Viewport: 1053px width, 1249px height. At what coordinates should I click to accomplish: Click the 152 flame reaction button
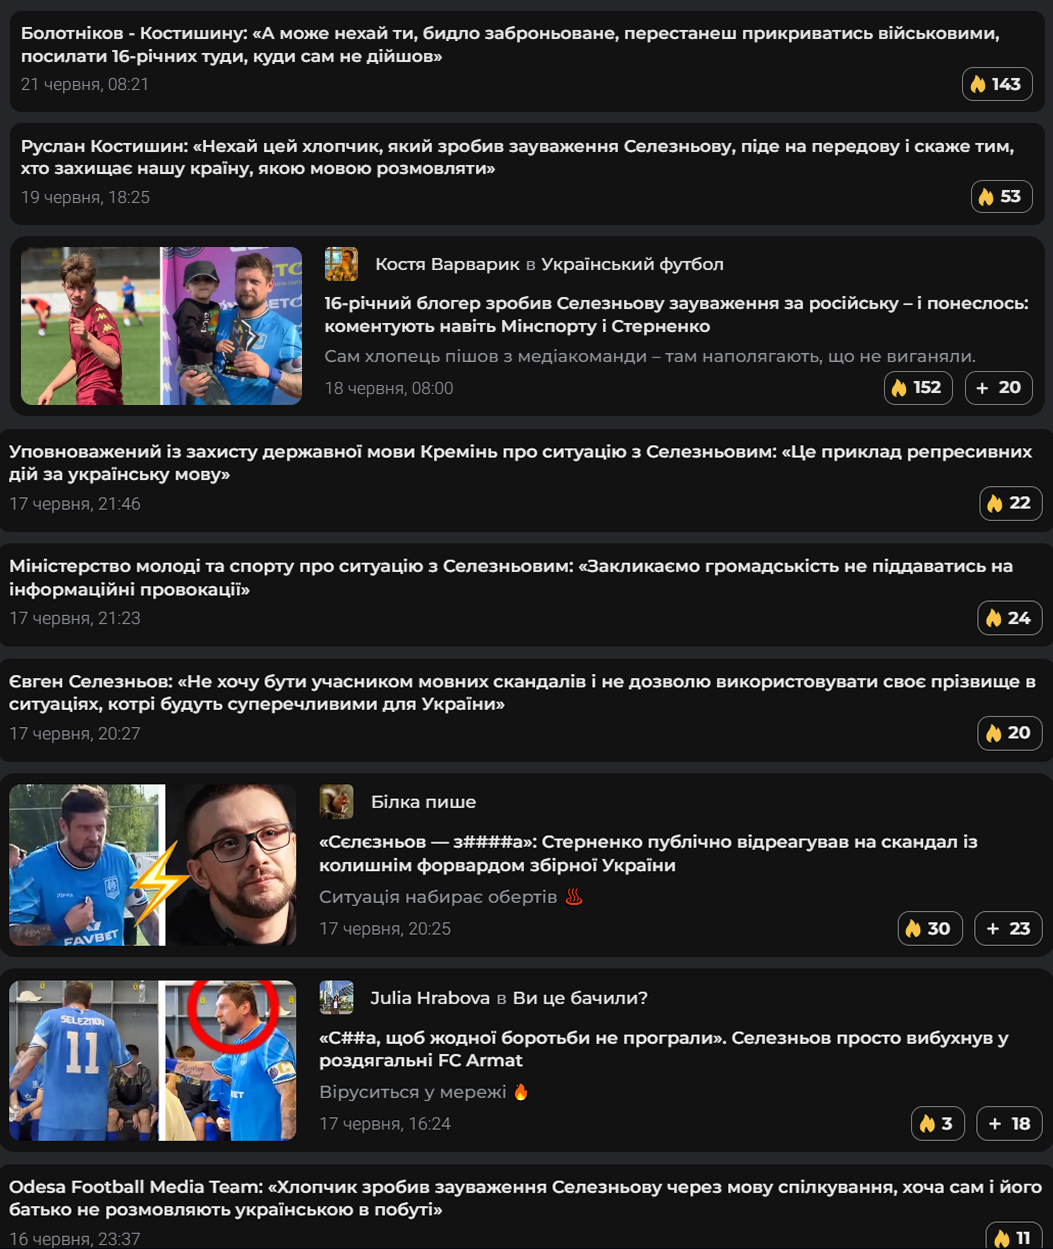918,388
